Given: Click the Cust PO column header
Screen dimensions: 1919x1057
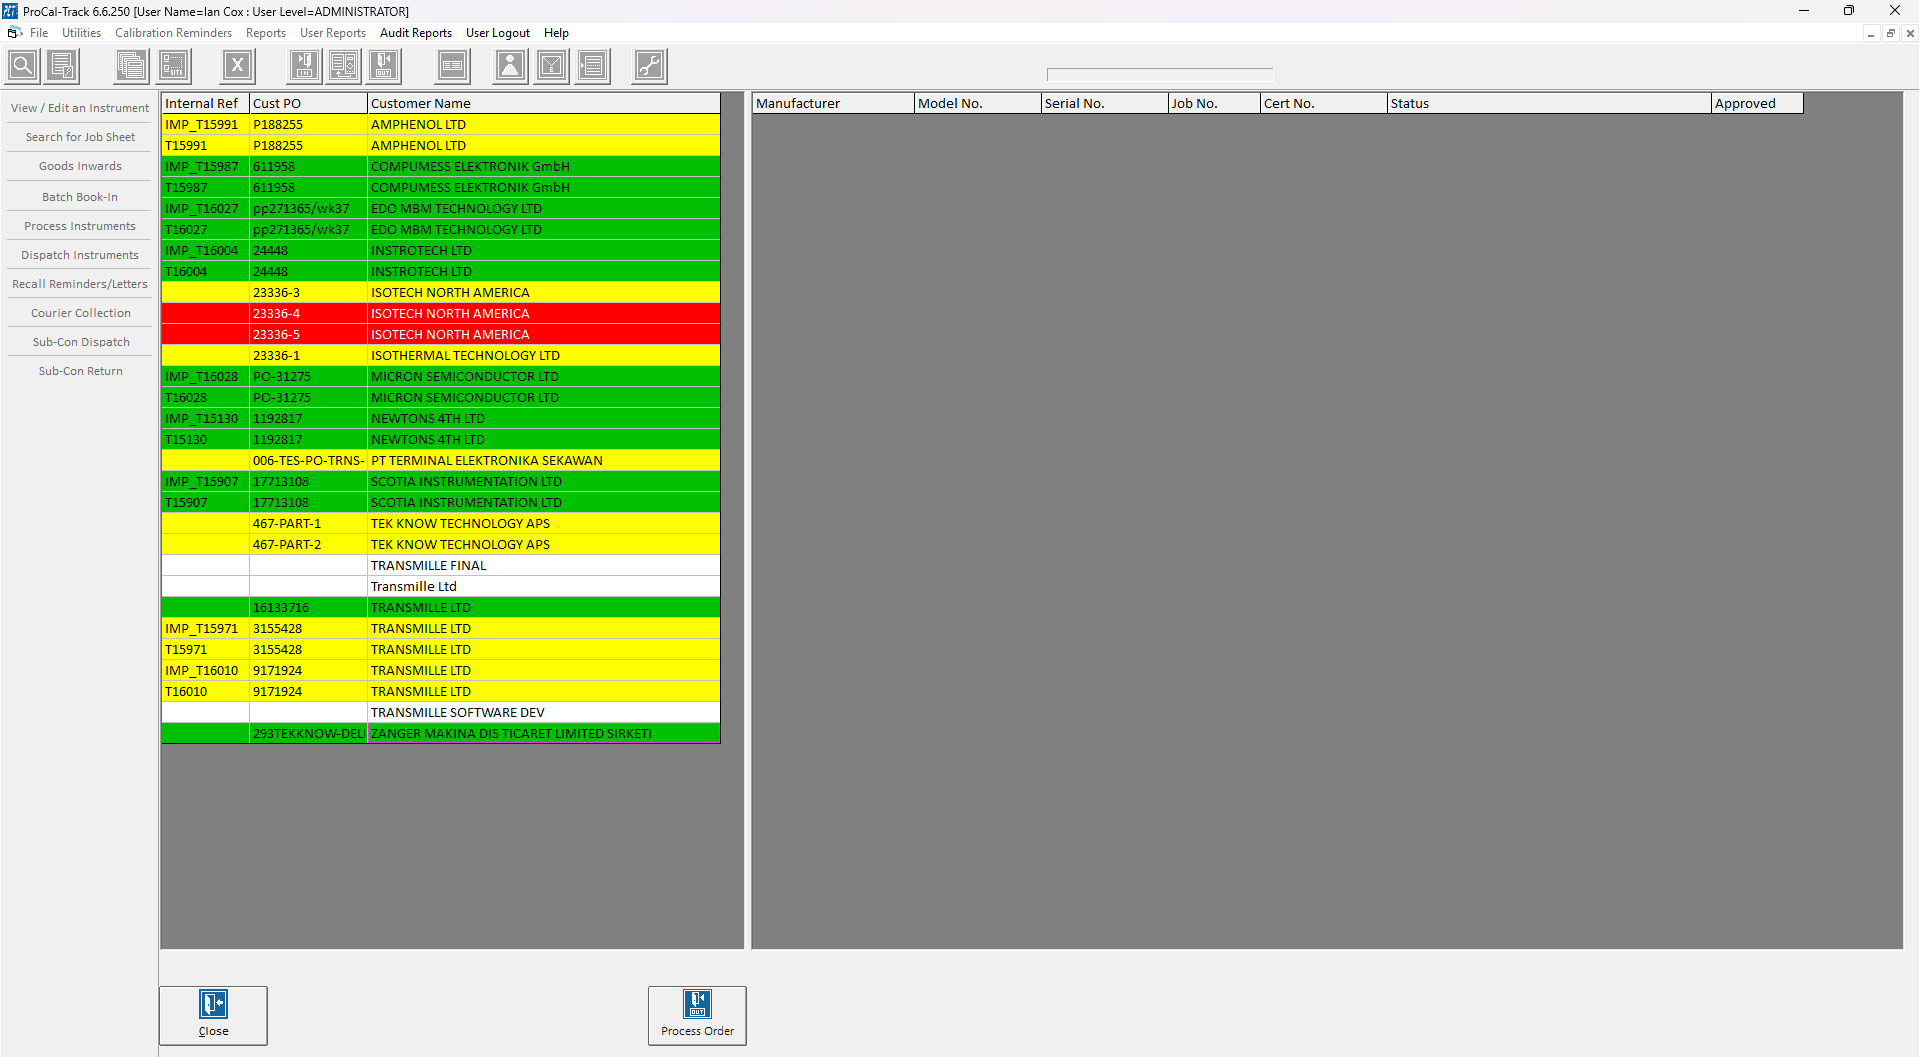Looking at the screenshot, I should pyautogui.click(x=308, y=103).
